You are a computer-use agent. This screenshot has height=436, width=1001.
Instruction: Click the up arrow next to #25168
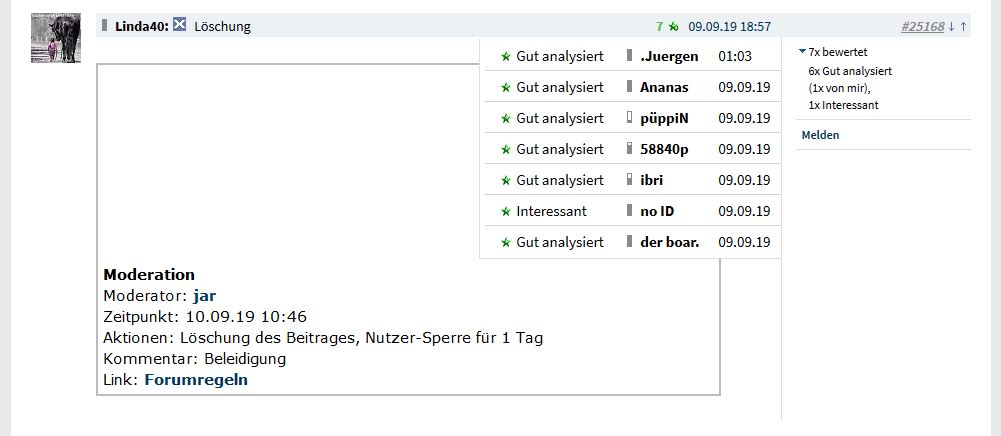click(x=963, y=27)
